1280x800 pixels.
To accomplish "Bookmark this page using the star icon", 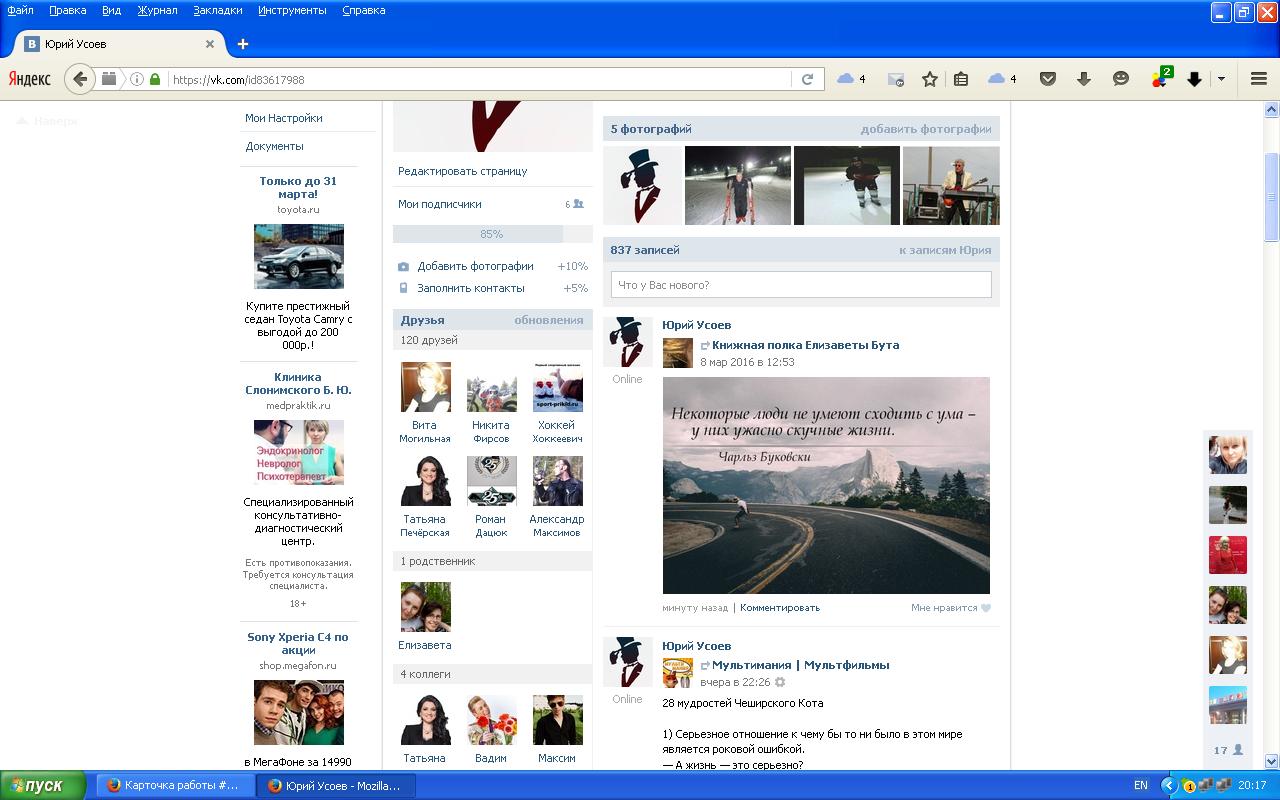I will pyautogui.click(x=930, y=79).
